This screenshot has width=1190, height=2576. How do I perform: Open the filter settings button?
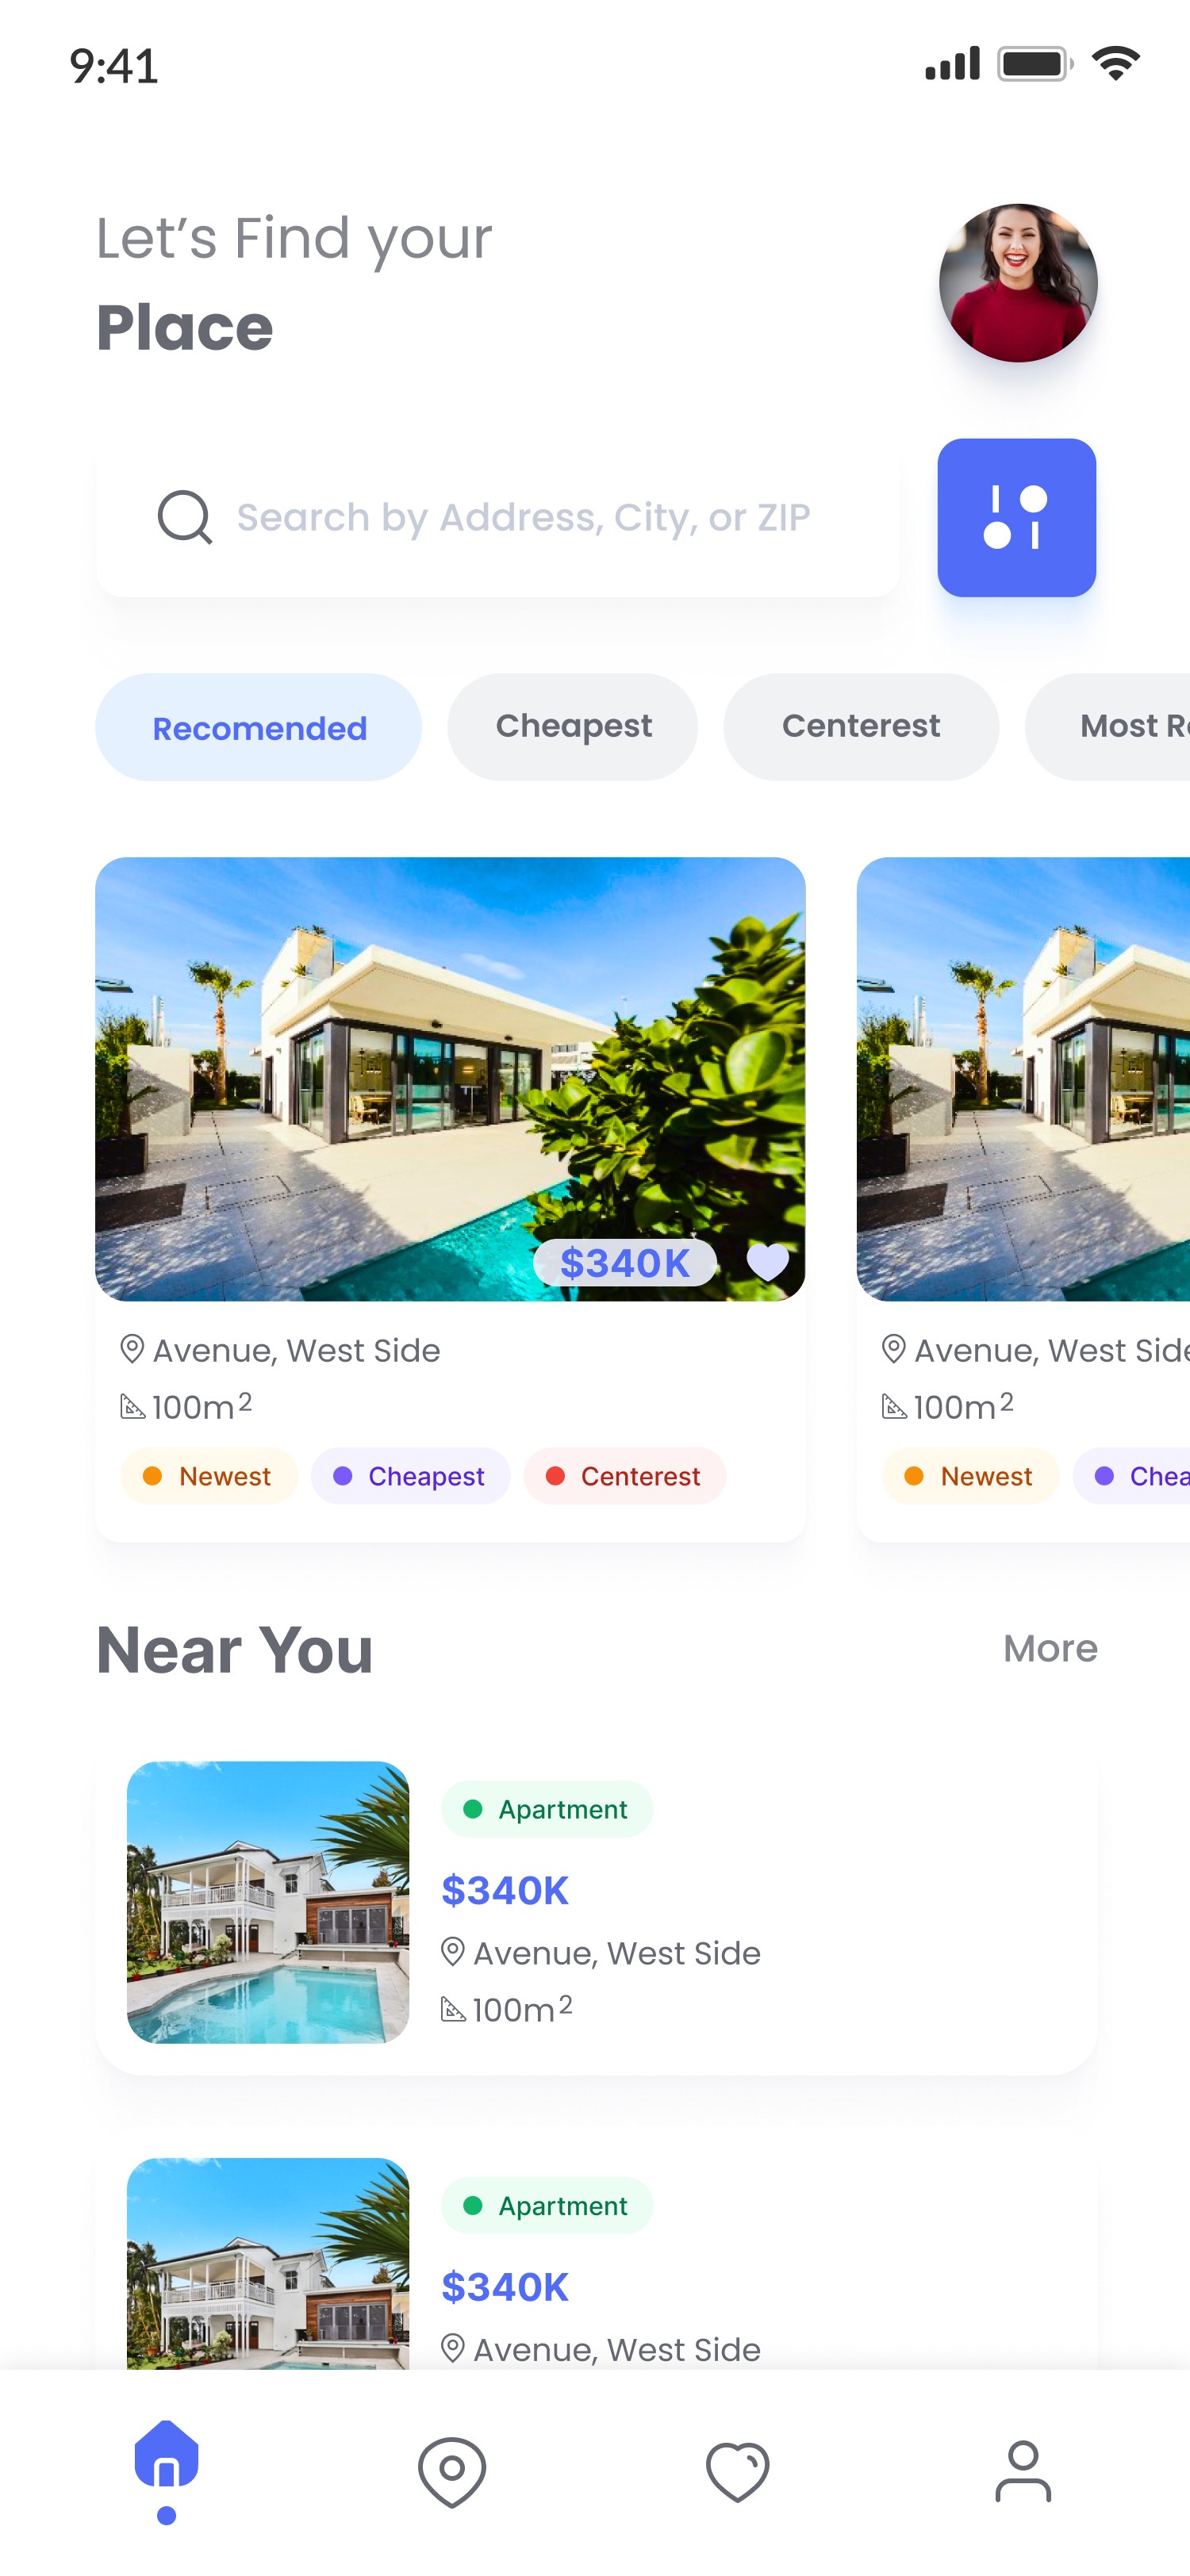(1016, 517)
